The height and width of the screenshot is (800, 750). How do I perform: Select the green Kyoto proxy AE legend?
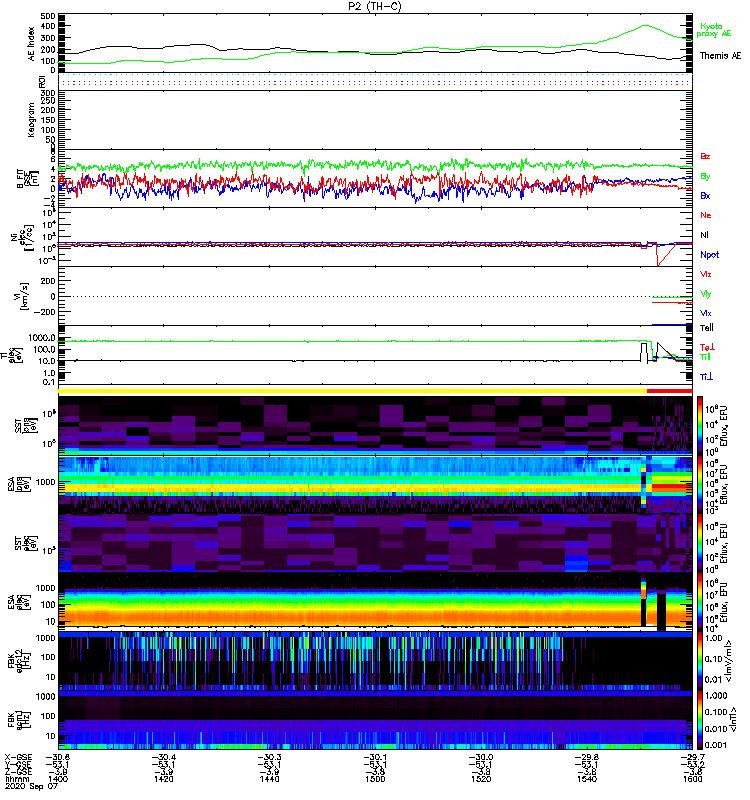click(x=714, y=30)
